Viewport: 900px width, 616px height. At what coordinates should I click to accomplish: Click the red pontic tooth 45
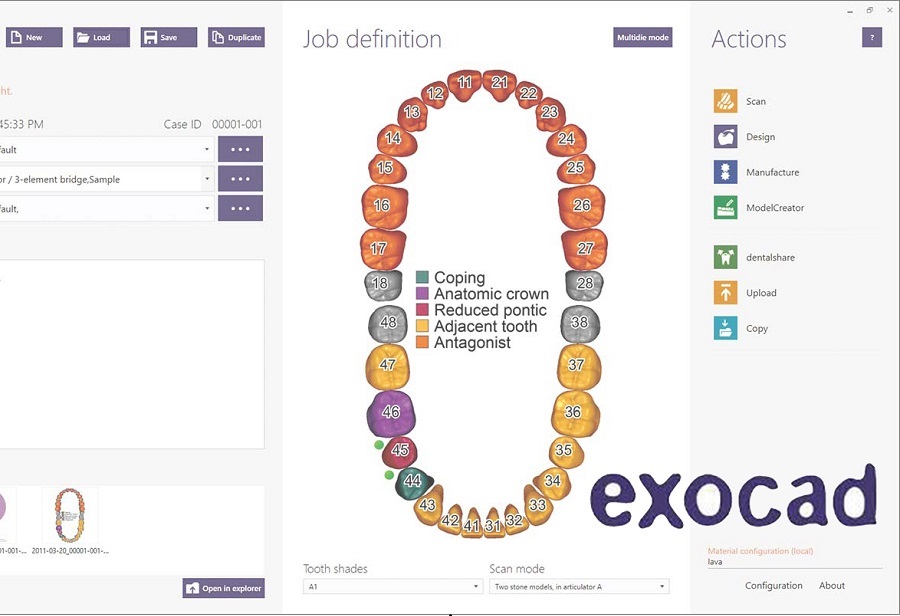(x=399, y=452)
